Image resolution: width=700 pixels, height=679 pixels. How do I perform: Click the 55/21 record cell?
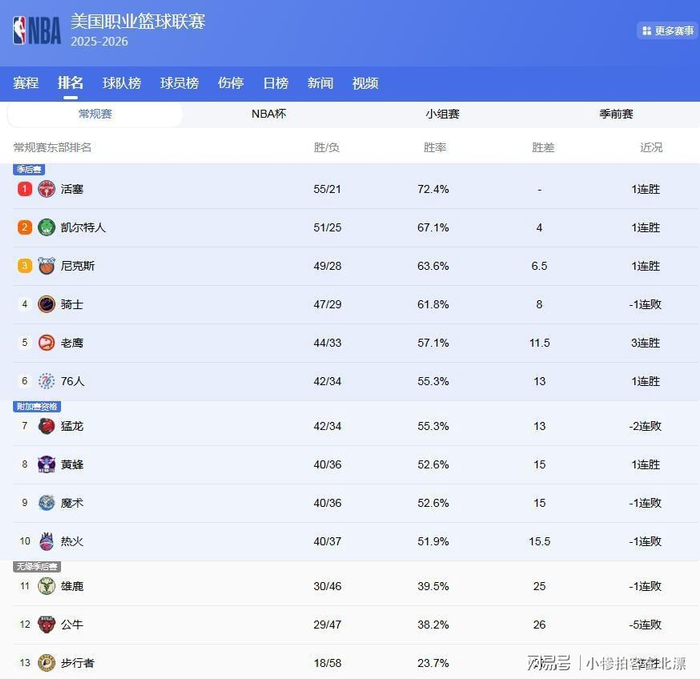tap(327, 189)
